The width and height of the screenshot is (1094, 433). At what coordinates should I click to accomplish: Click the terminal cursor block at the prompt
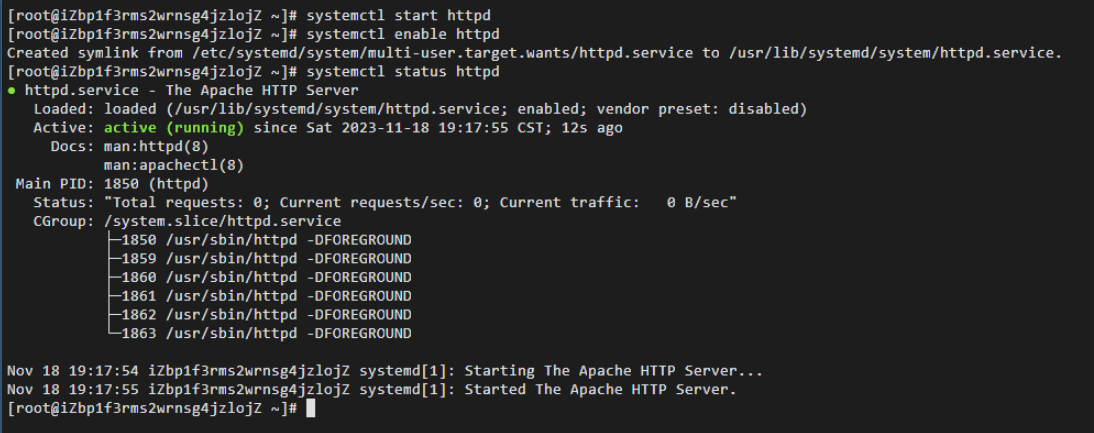[x=310, y=409]
